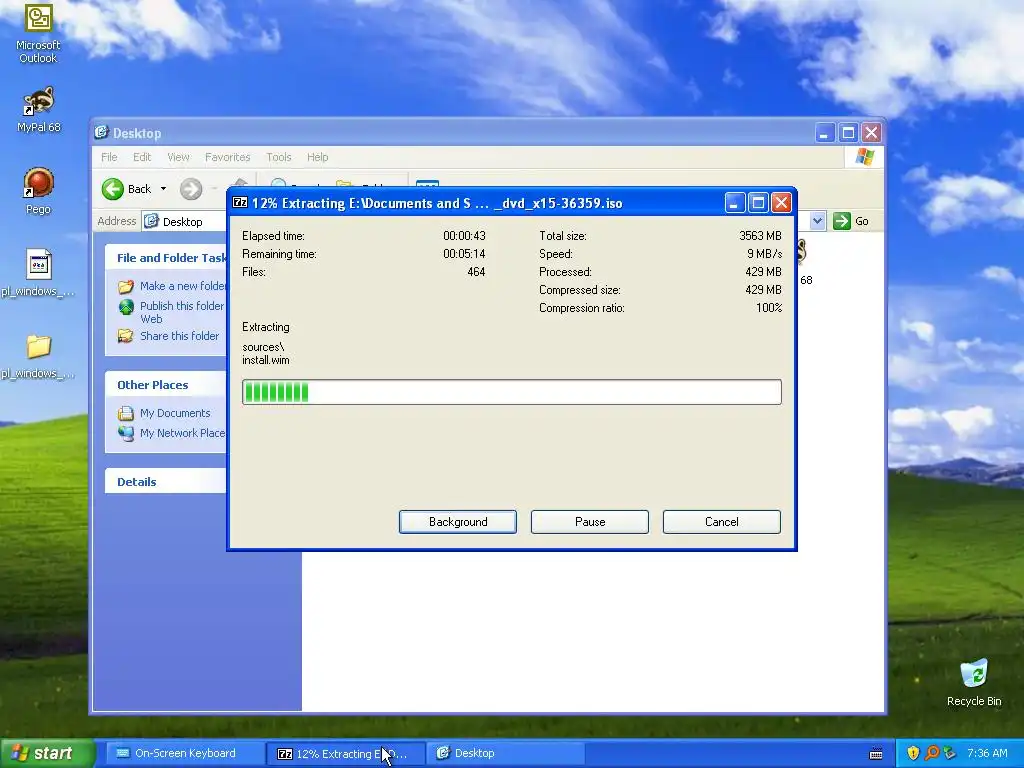1024x768 pixels.
Task: Expand the Details panel header
Action: click(166, 481)
